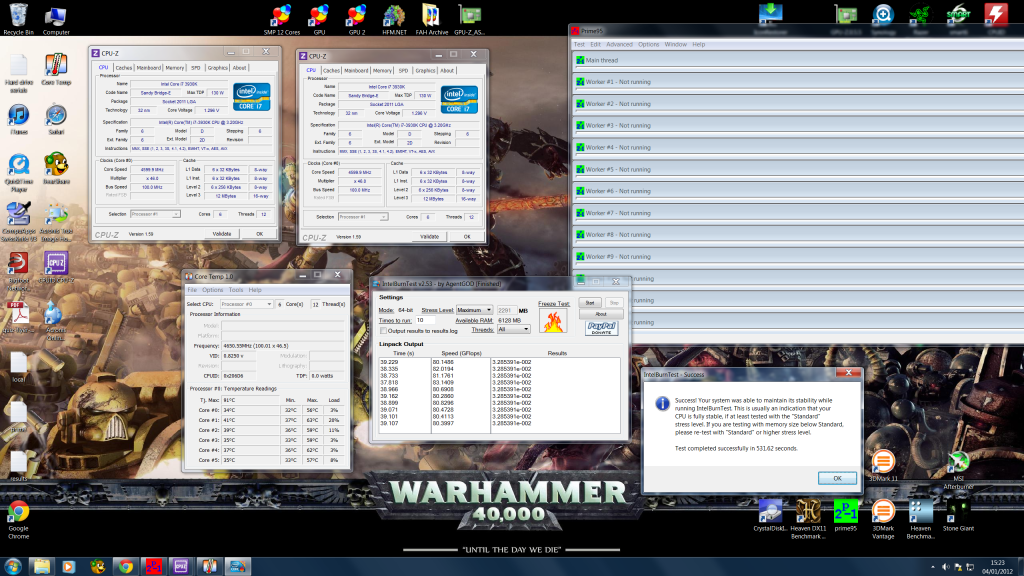Open the Recycle Bin desktop icon
The width and height of the screenshot is (1024, 576).
18,14
